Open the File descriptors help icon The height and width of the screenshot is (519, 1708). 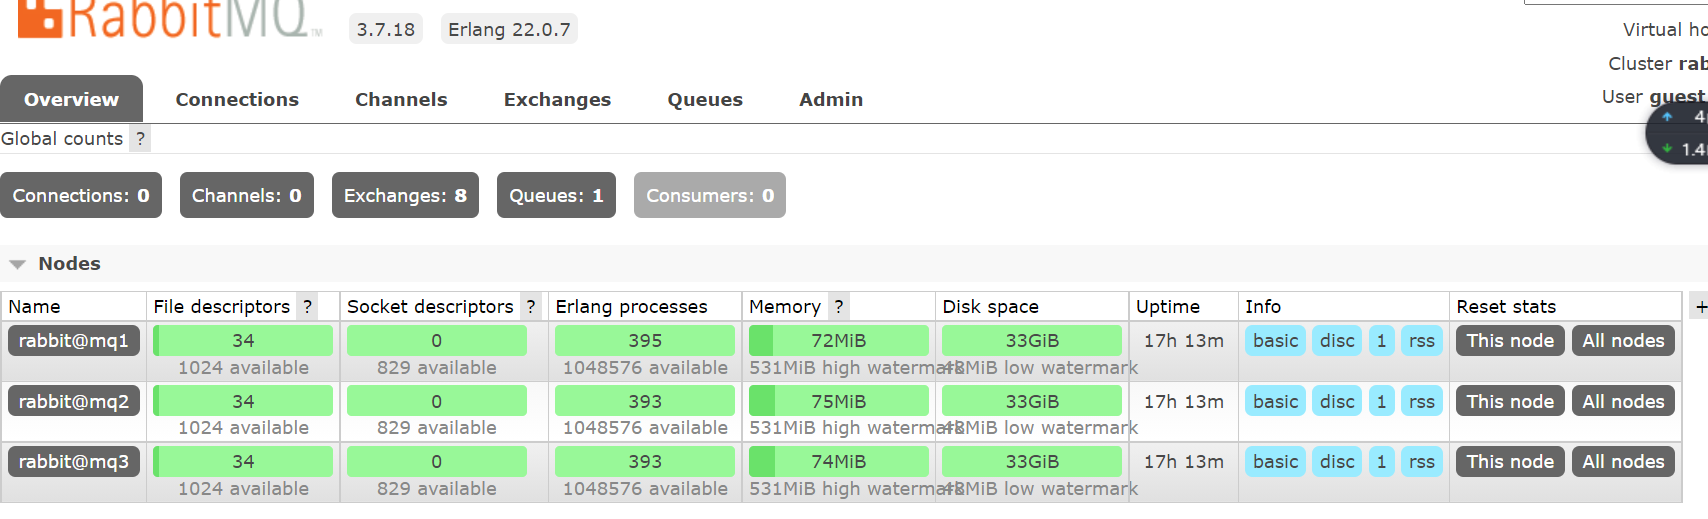(308, 307)
